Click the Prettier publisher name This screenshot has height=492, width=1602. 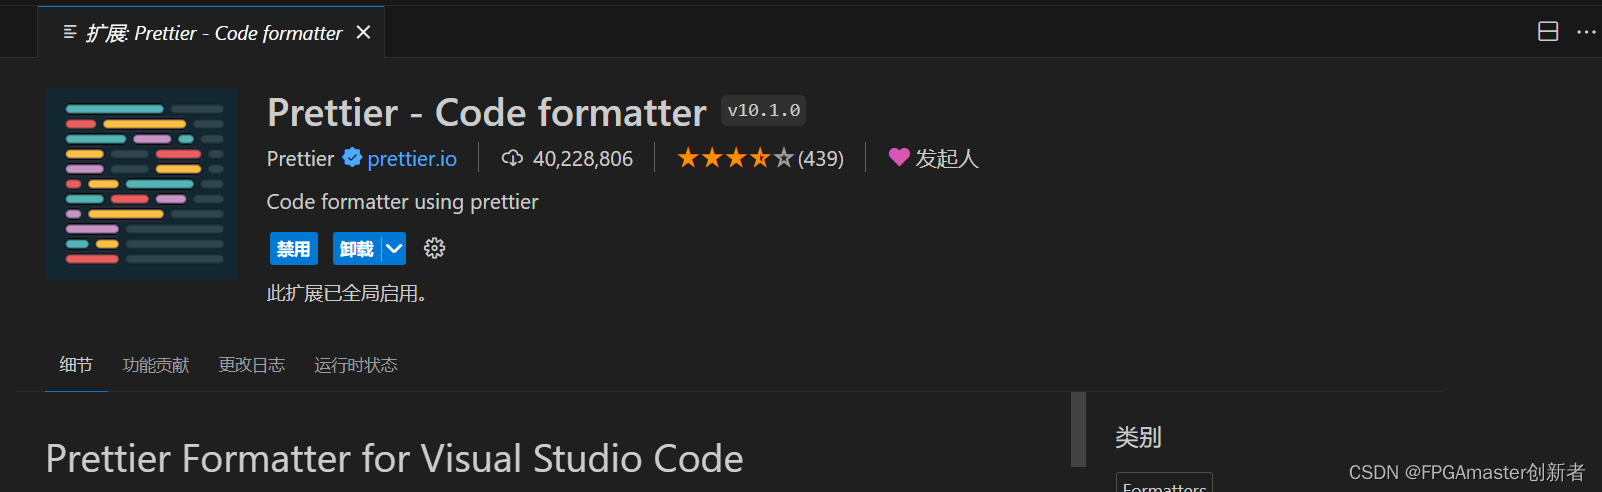pos(300,158)
